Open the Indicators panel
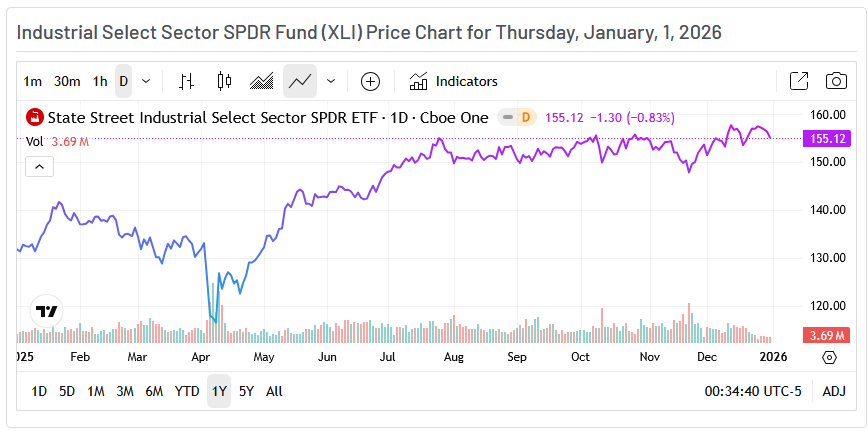The width and height of the screenshot is (868, 435). click(453, 81)
